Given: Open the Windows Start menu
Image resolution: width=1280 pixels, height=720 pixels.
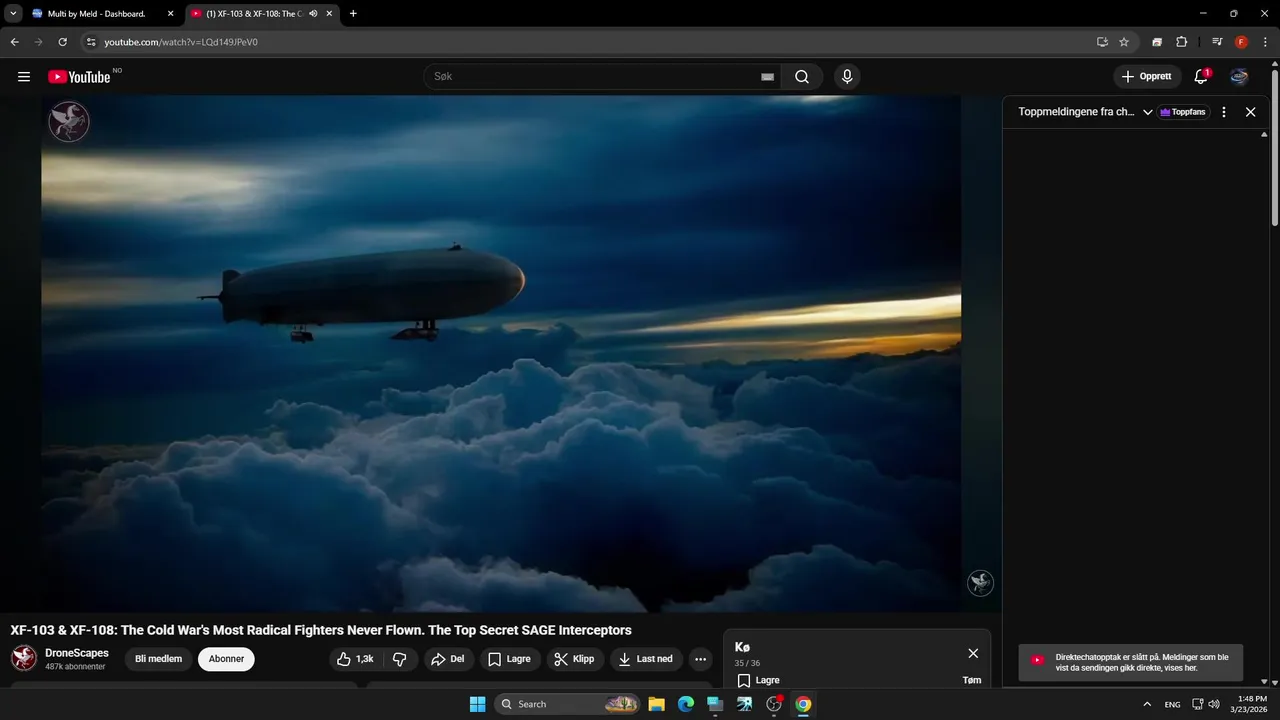Looking at the screenshot, I should tap(477, 704).
